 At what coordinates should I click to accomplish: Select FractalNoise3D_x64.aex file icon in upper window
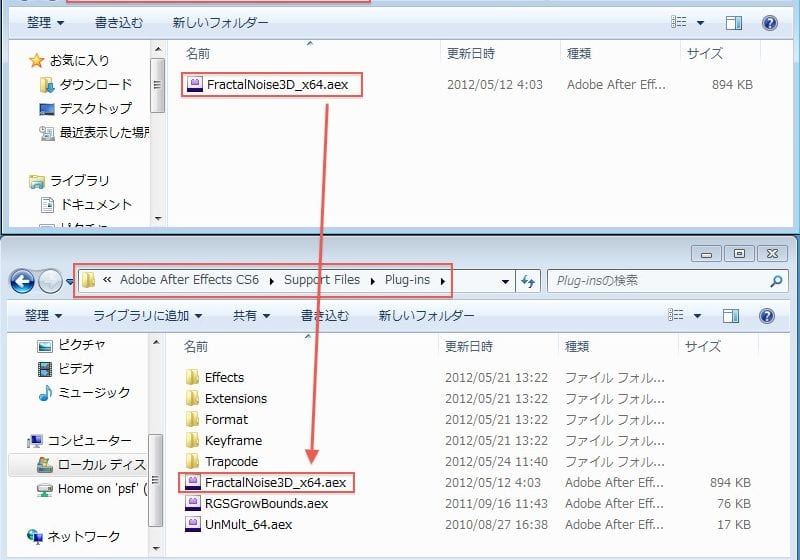click(194, 84)
